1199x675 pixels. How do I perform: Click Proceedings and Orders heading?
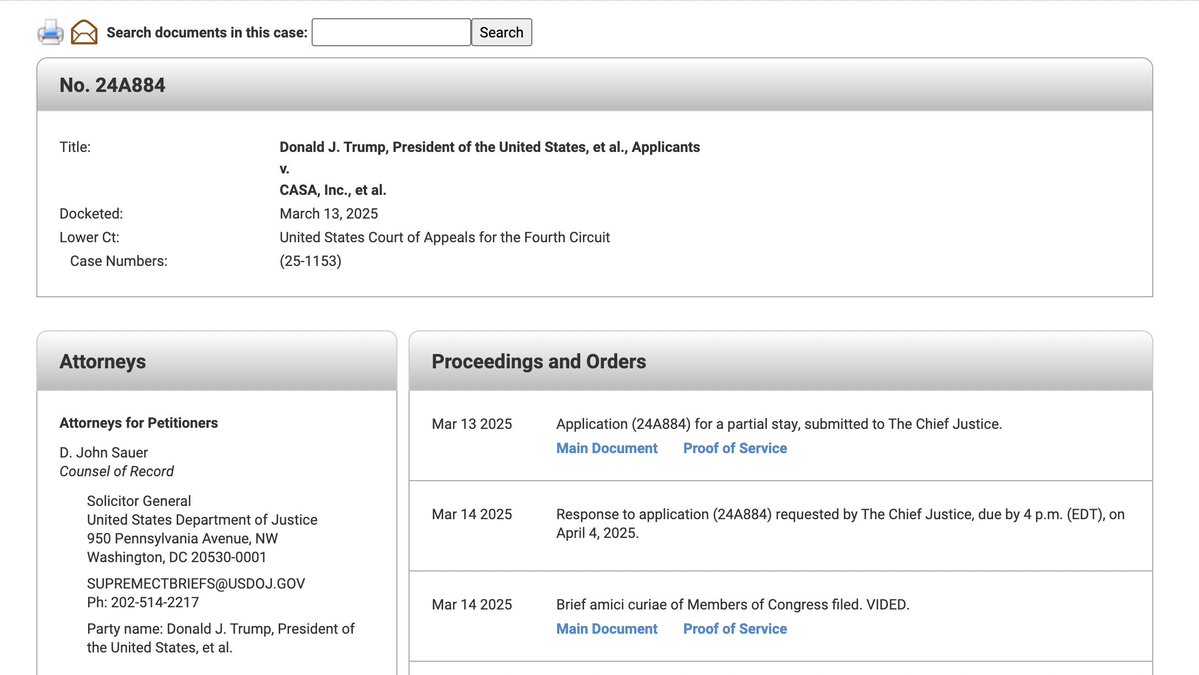538,362
